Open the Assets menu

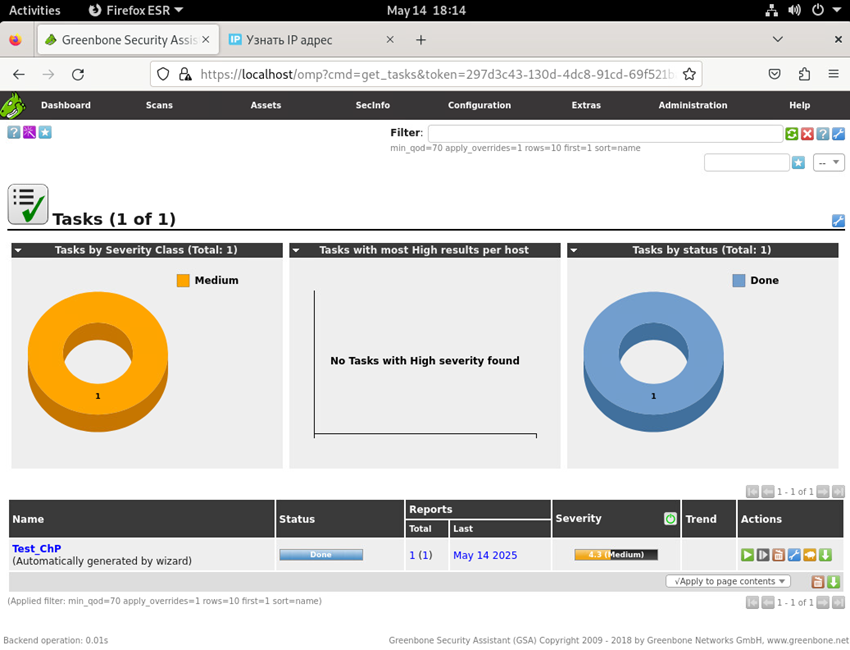[x=266, y=105]
